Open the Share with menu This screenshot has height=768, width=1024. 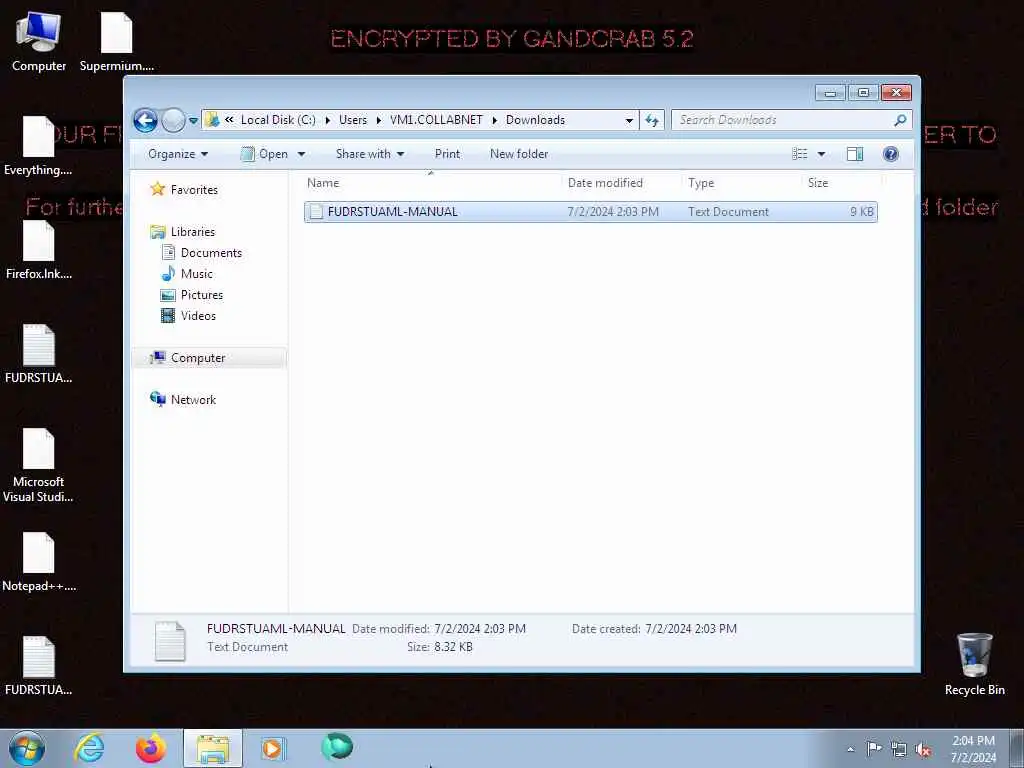[x=370, y=154]
